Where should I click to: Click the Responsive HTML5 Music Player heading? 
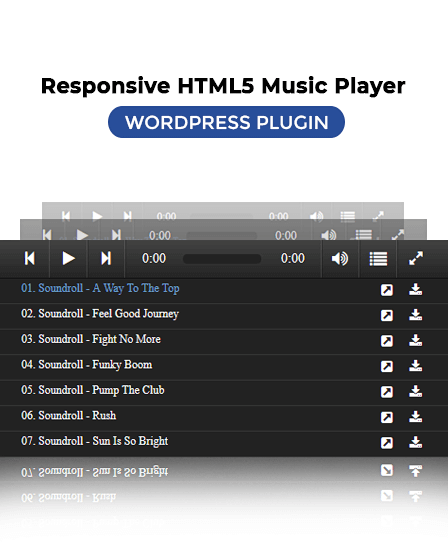point(223,86)
